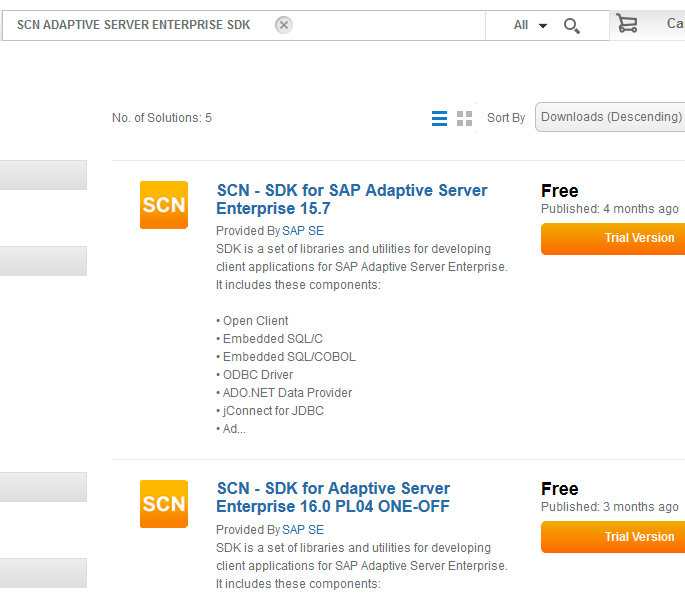Image resolution: width=685 pixels, height=605 pixels.
Task: Open the Sort By Downloads (Descending) dropdown
Action: [610, 117]
